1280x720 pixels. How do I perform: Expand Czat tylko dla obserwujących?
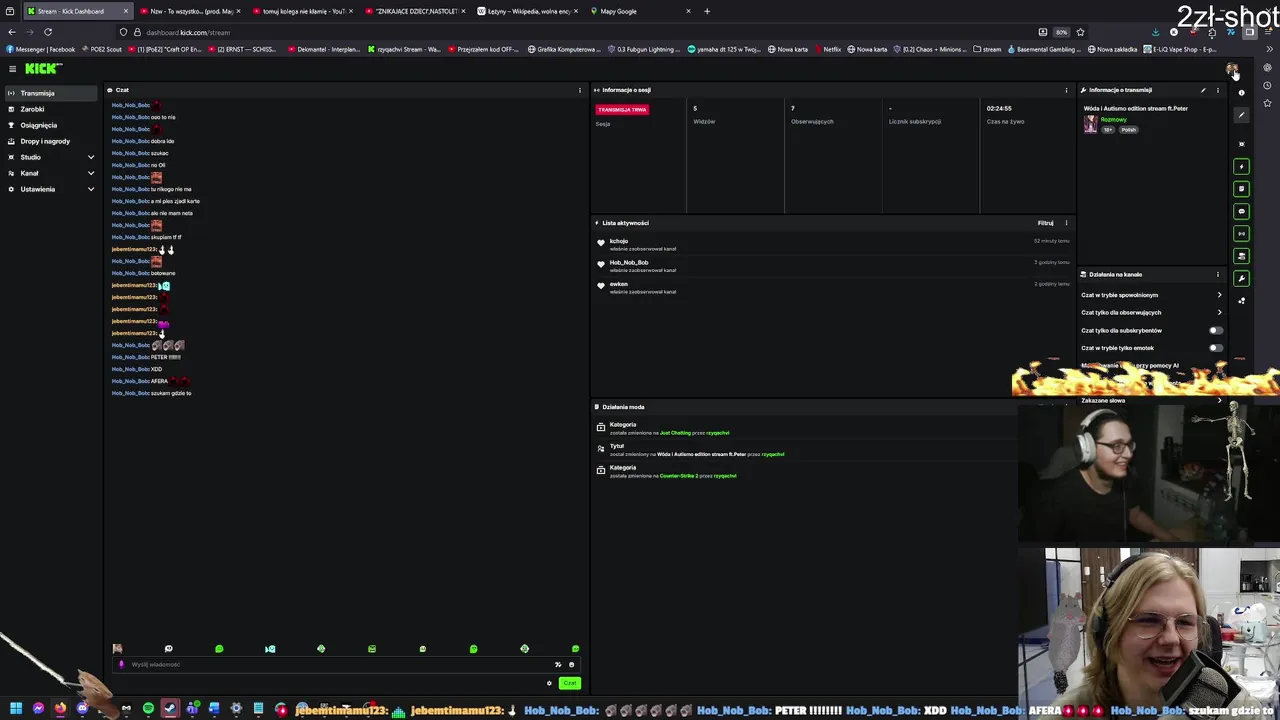pos(1151,312)
